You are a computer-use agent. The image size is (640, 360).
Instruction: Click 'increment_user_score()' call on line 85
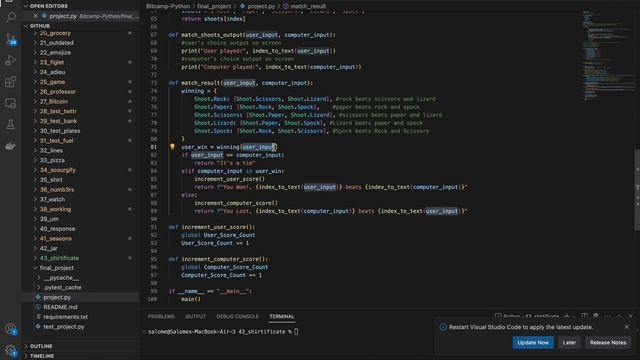pos(229,179)
